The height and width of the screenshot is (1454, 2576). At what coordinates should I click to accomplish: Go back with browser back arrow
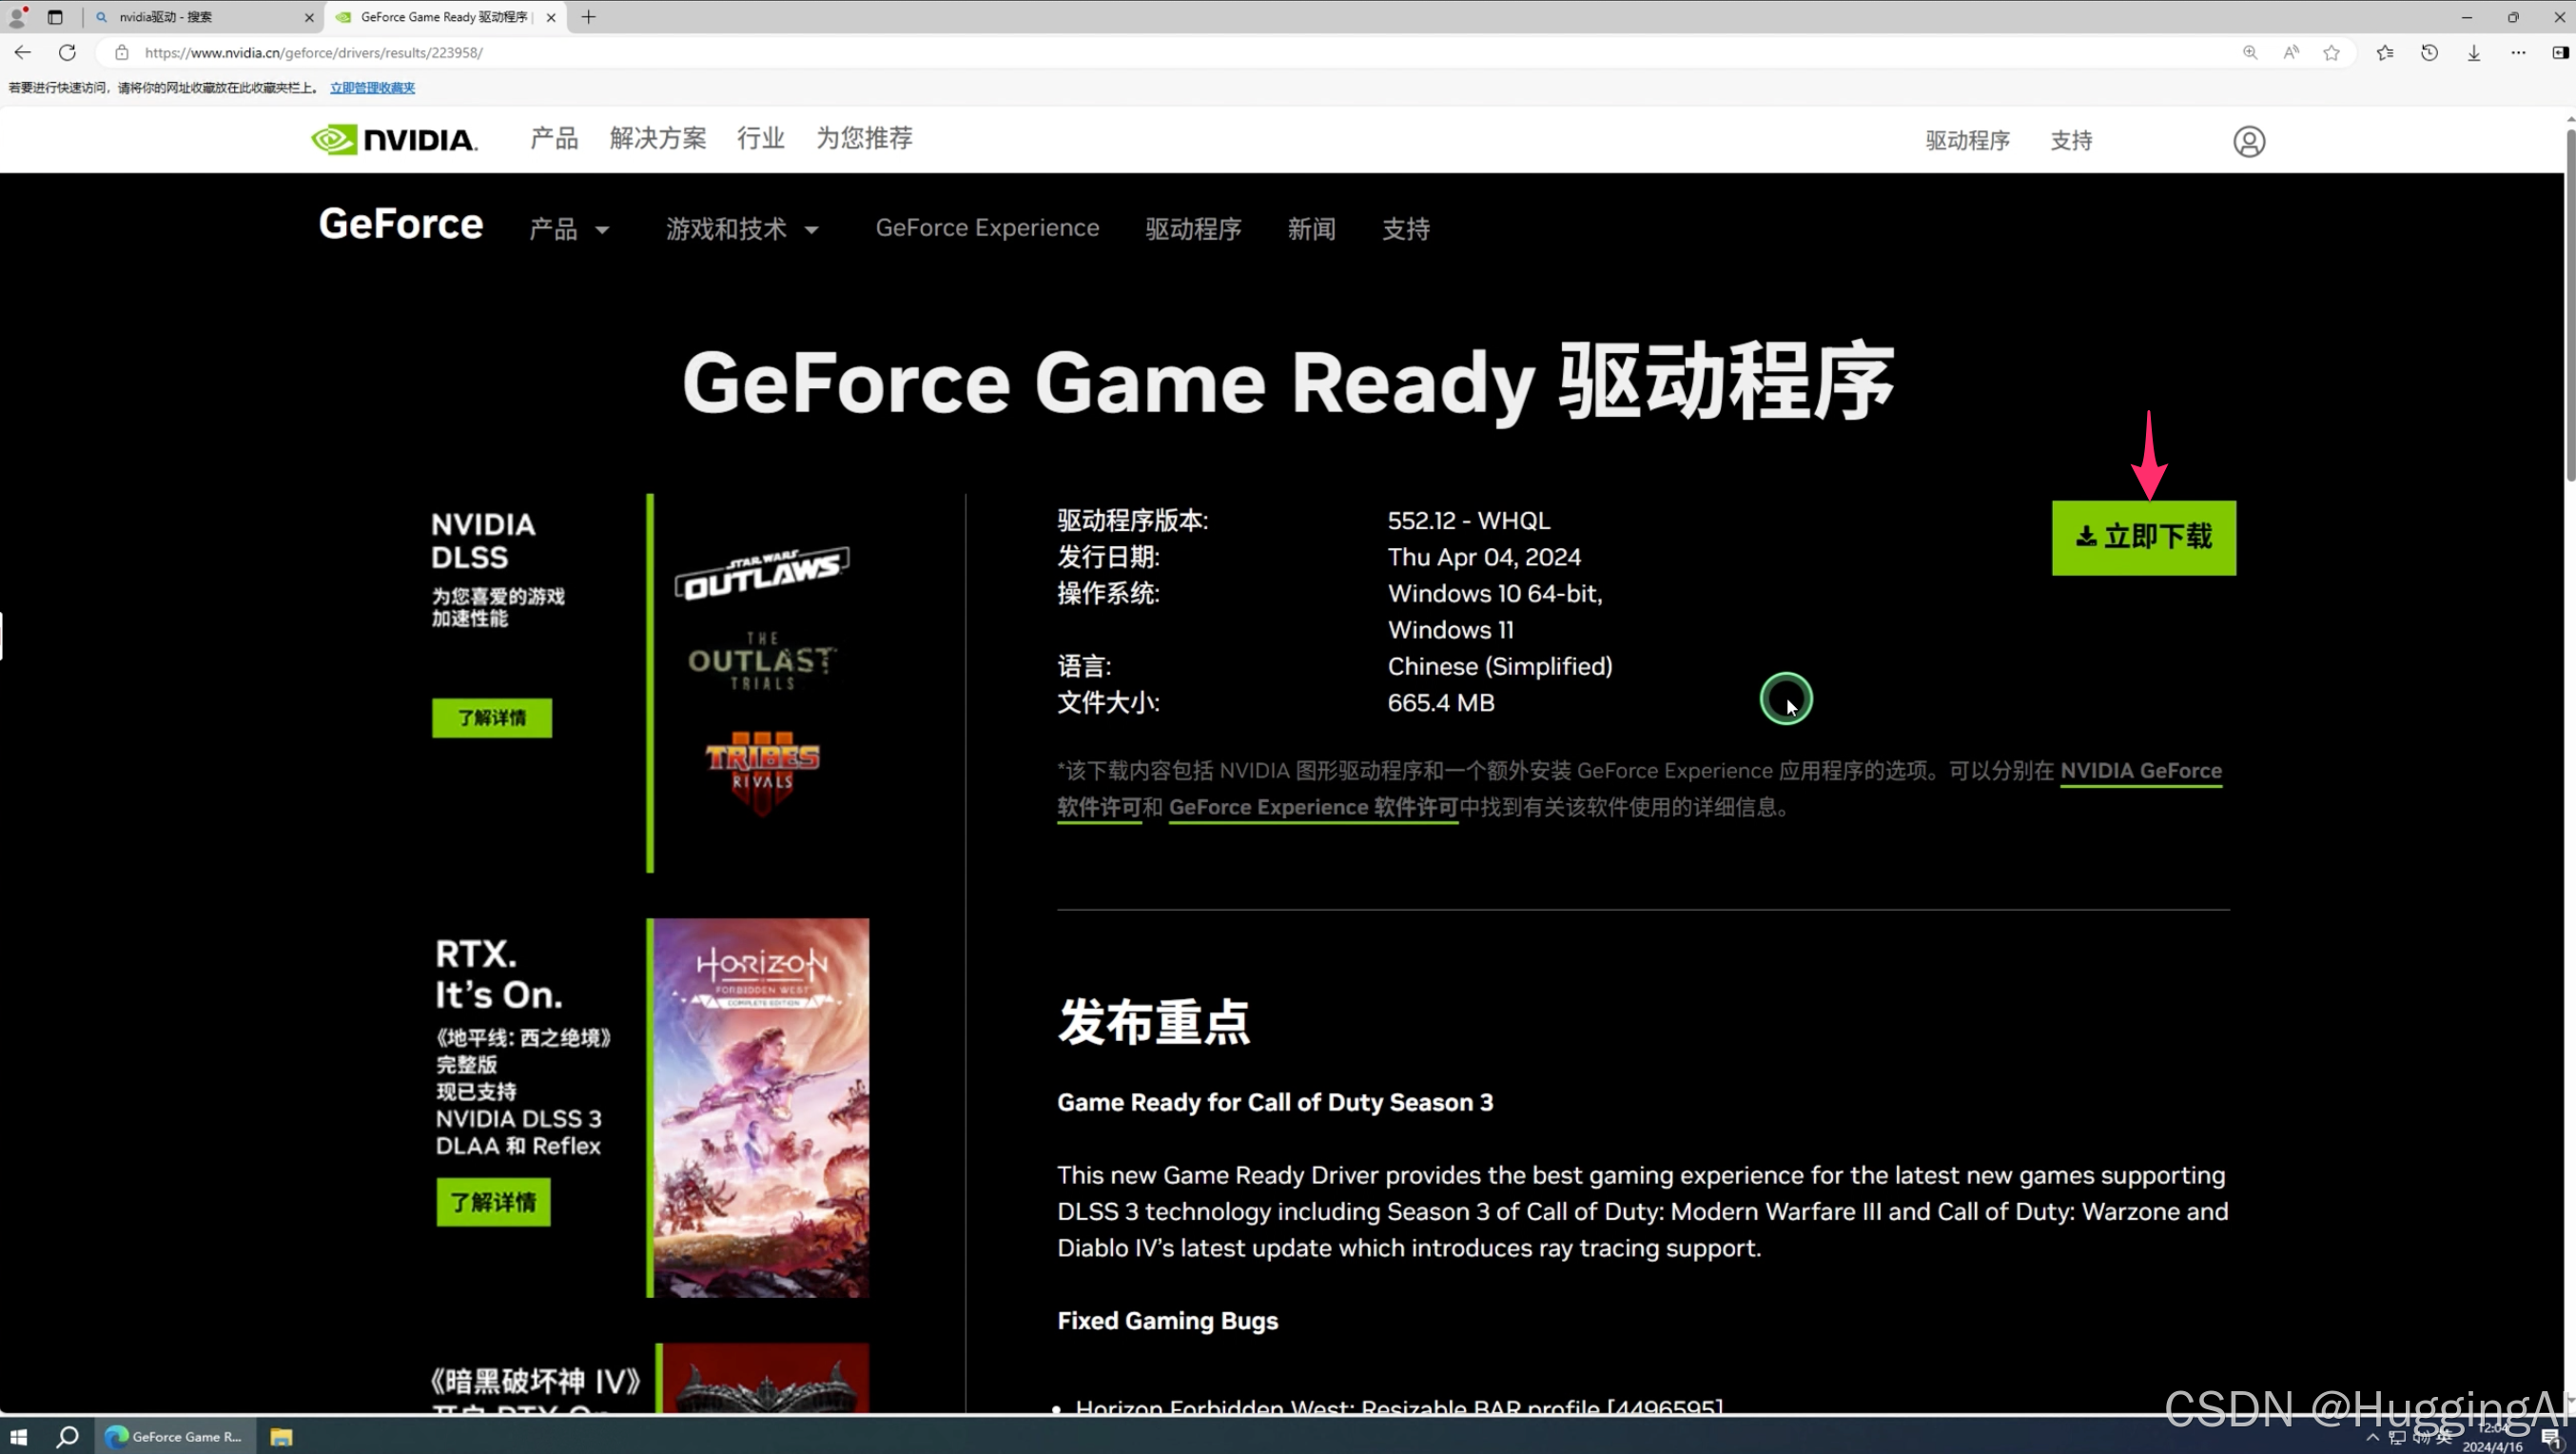[23, 53]
